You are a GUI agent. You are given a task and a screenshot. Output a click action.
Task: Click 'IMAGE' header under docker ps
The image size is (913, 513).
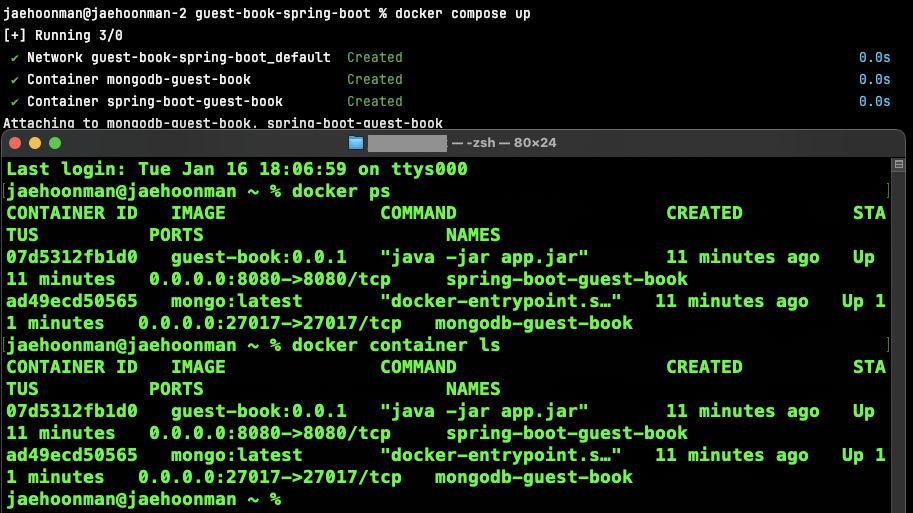(198, 213)
